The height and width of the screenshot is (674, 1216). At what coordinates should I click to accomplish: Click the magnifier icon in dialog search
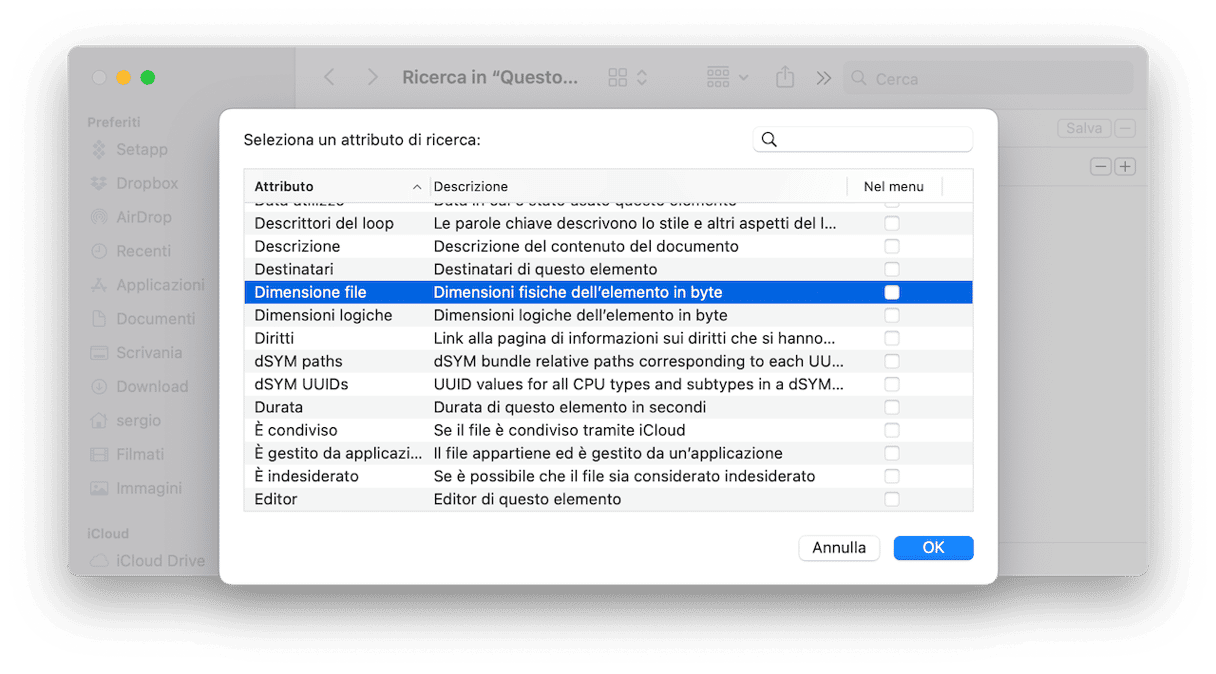tap(769, 140)
